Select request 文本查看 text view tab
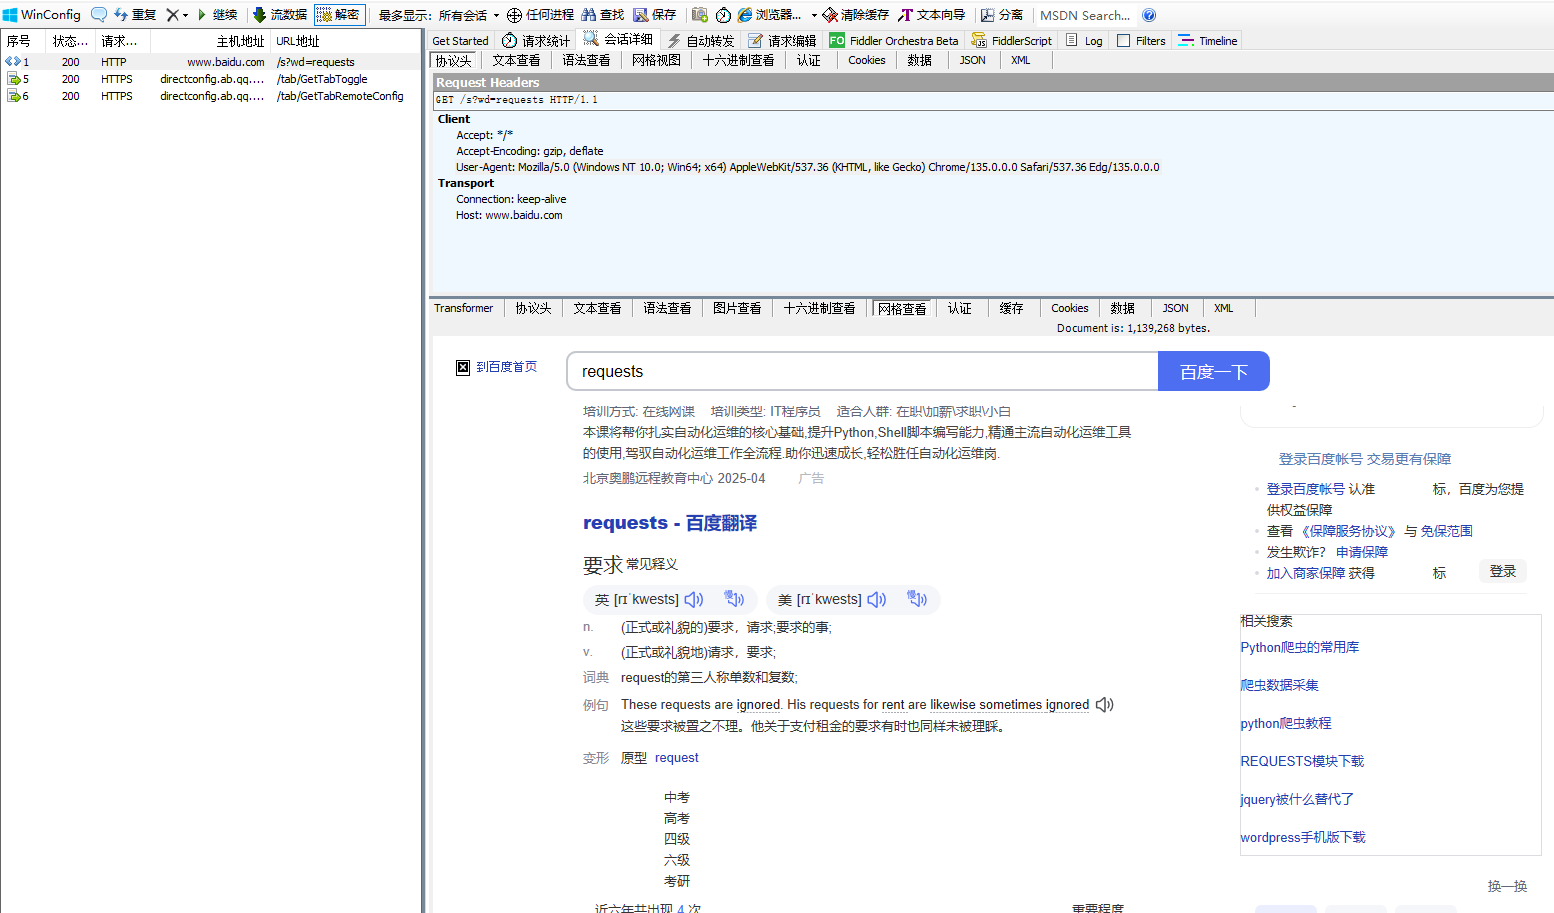This screenshot has height=913, width=1554. tap(516, 60)
